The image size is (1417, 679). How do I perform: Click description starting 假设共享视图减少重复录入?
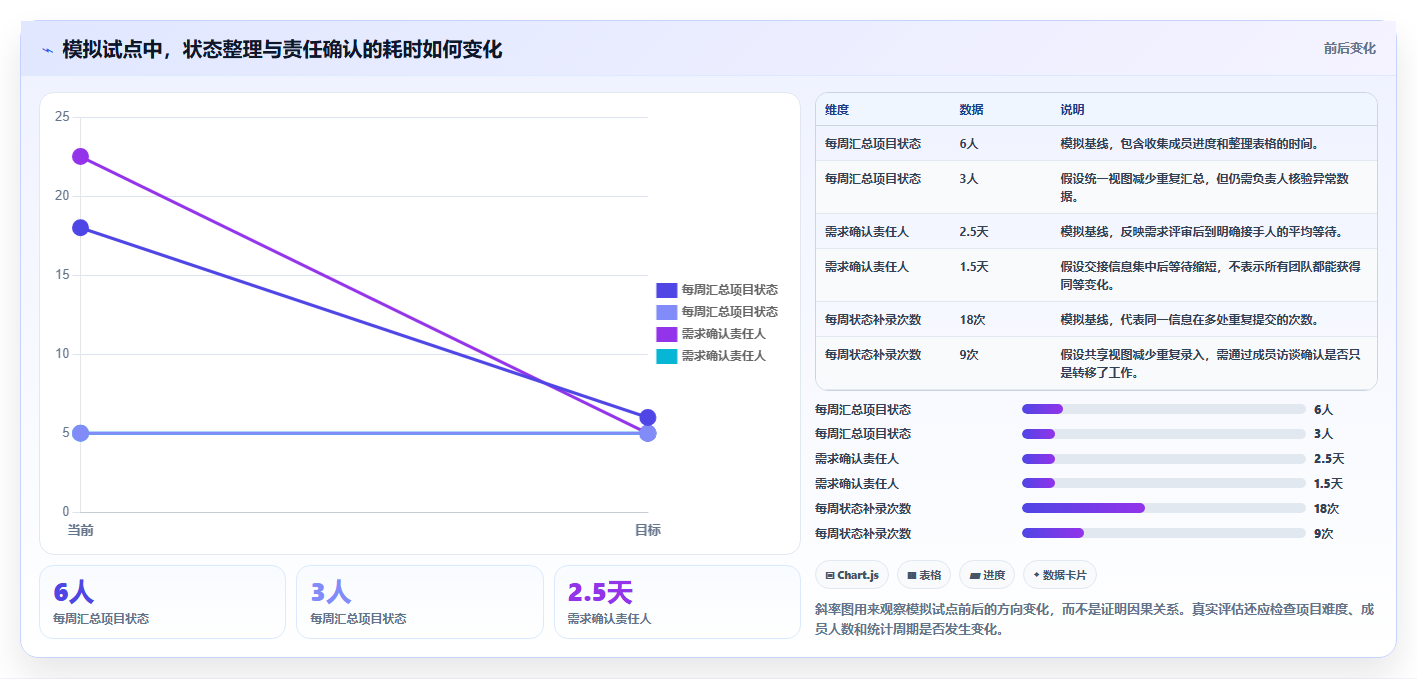pos(1211,363)
